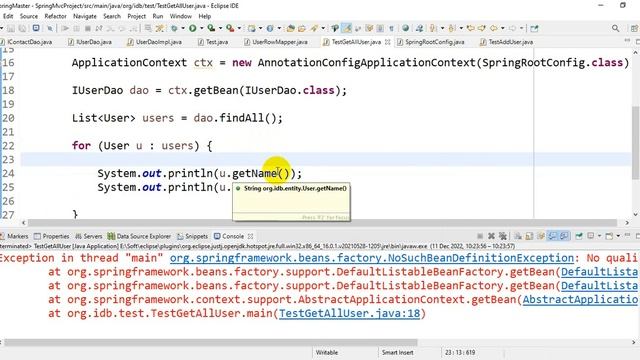Click the Terminate square icon in Console
The height and width of the screenshot is (360, 640).
480,236
